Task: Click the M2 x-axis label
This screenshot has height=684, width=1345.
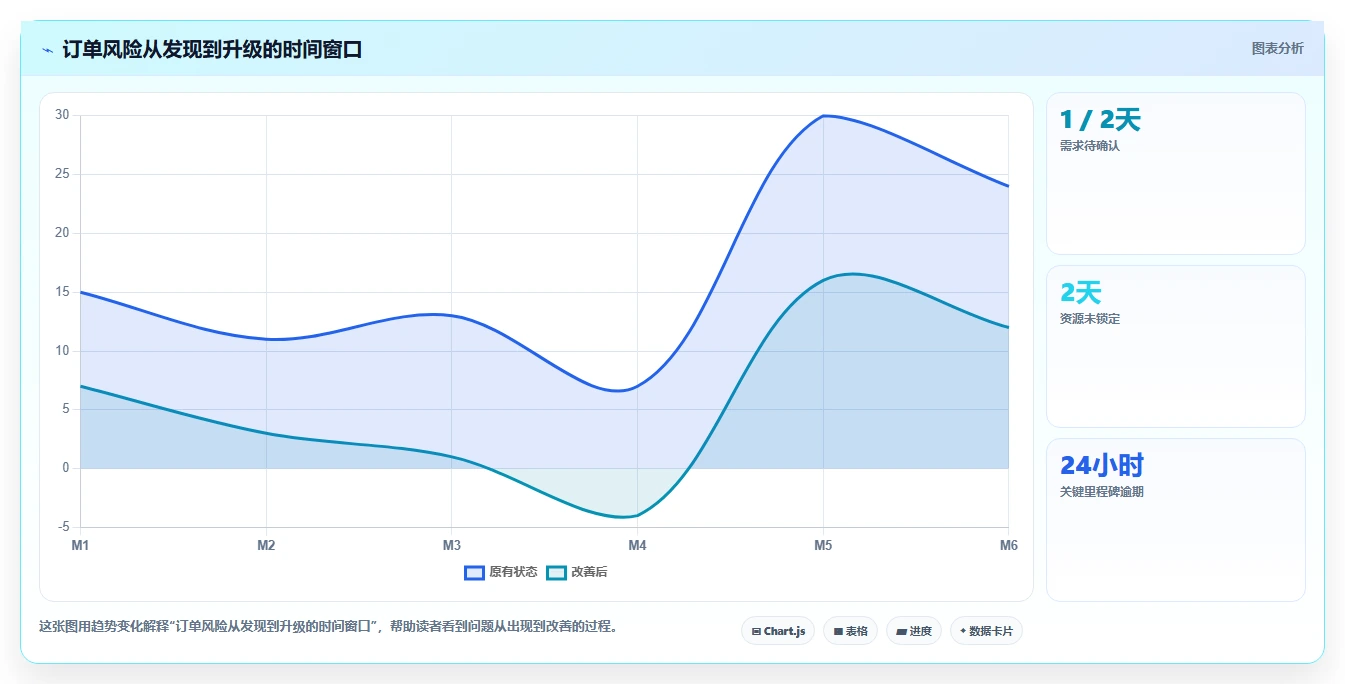Action: coord(266,545)
